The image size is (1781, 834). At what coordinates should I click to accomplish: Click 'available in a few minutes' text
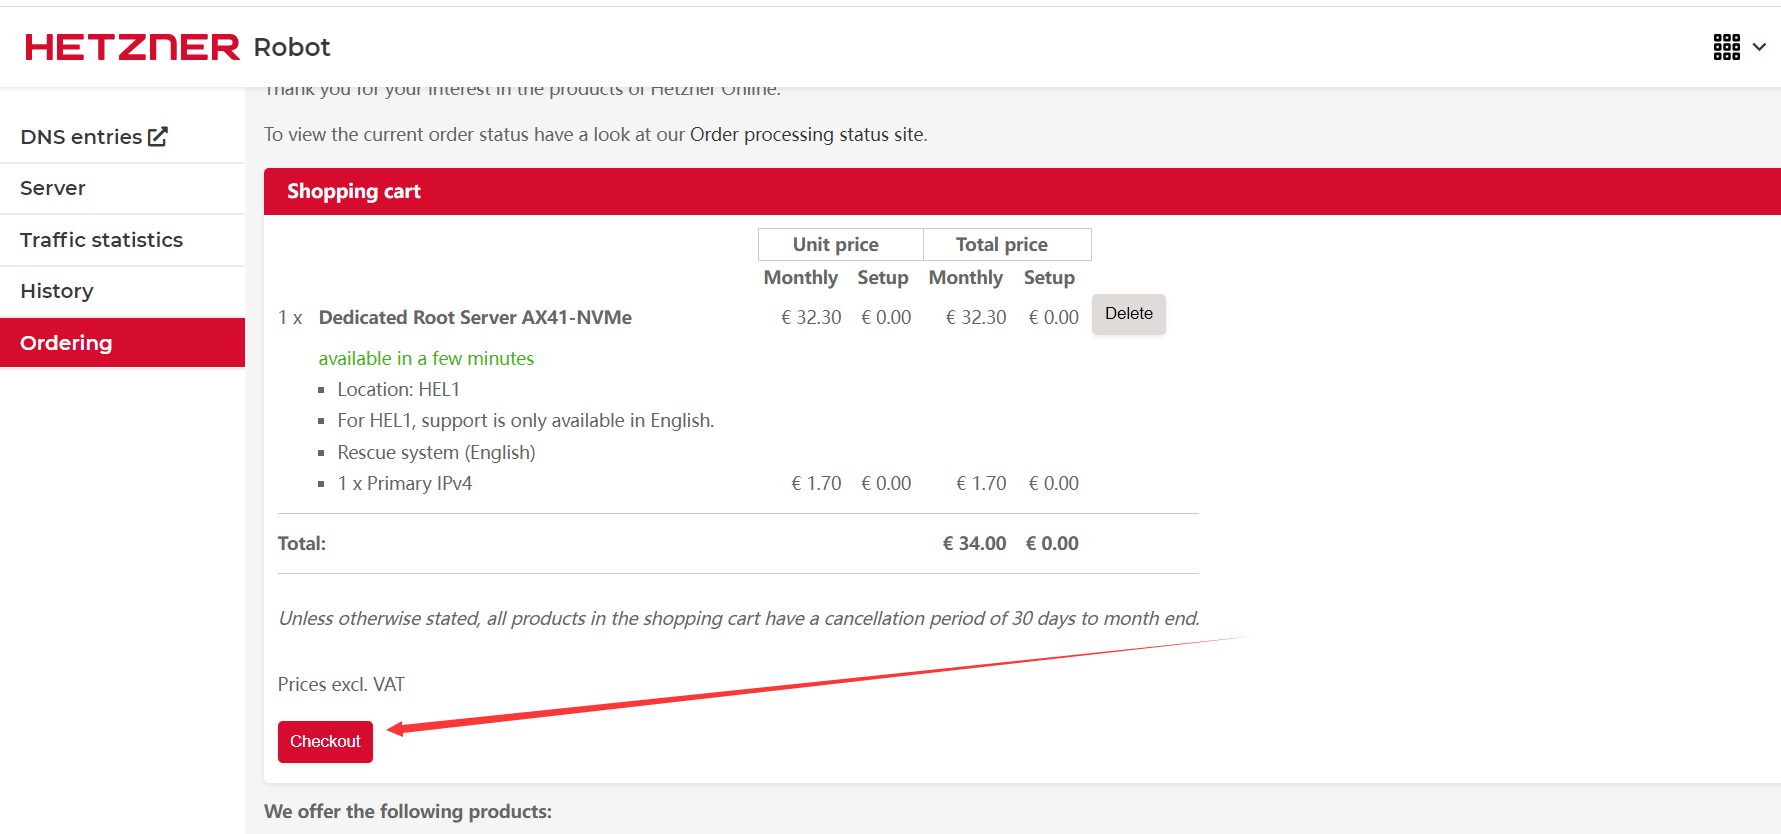(x=426, y=358)
